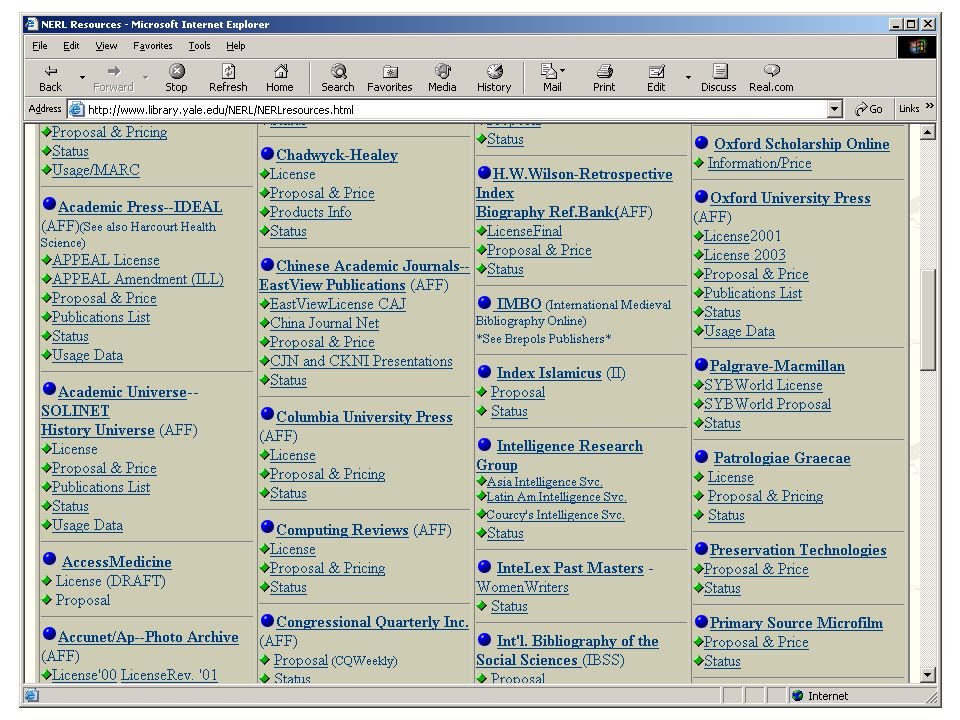Viewport: 960px width, 720px height.
Task: Open the Primary Source Microfilm link
Action: pos(796,623)
